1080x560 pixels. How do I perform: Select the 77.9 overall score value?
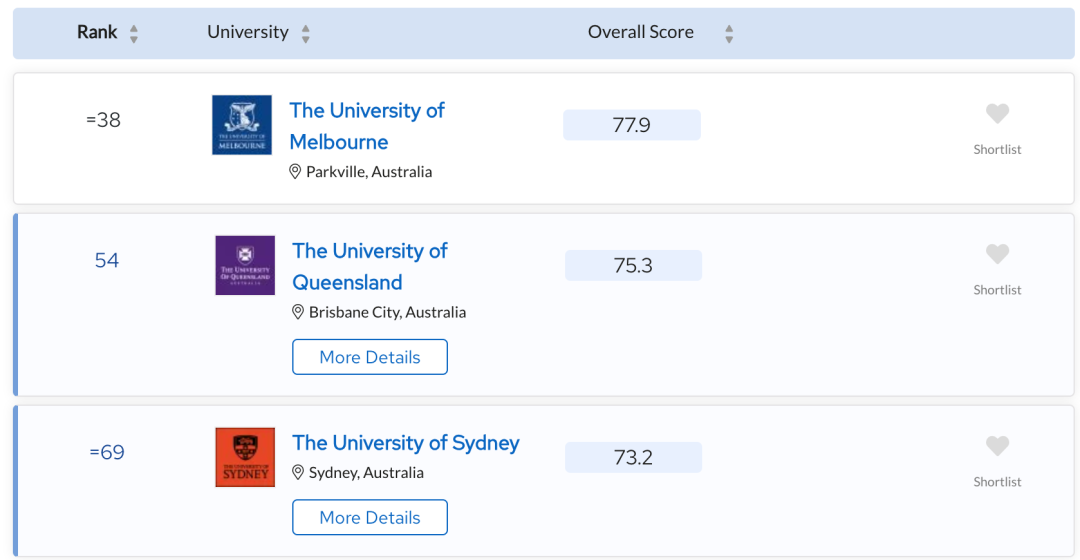[x=632, y=125]
